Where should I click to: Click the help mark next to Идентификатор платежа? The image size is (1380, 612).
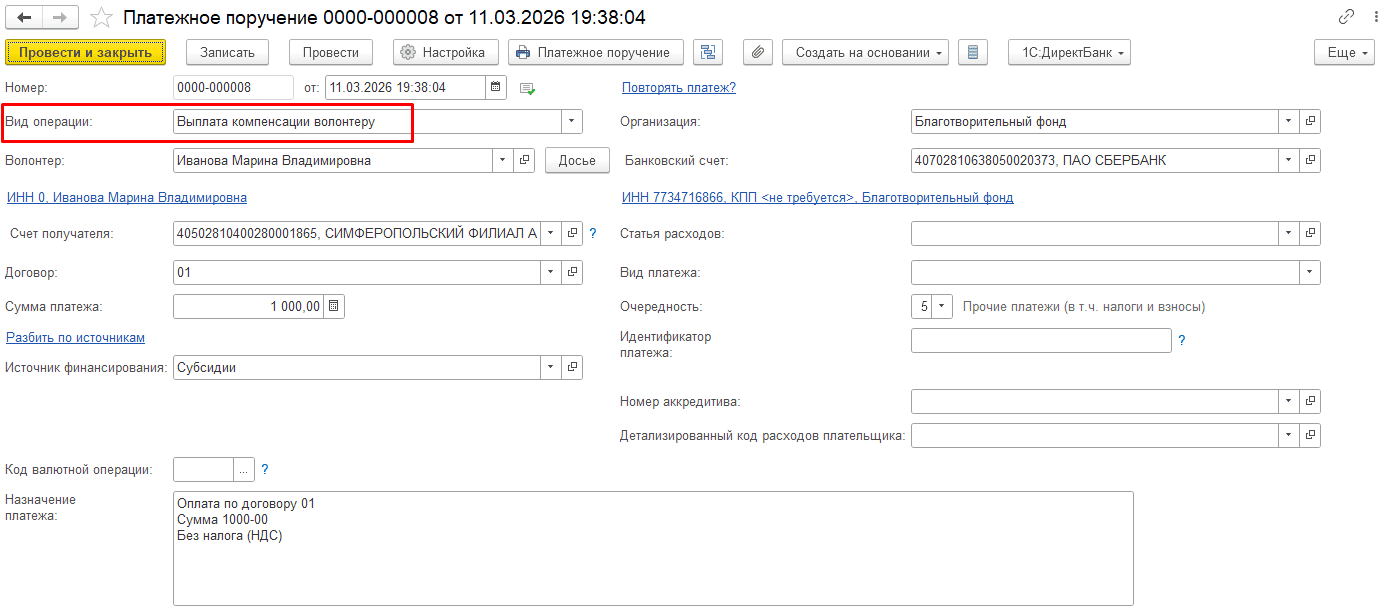tap(1181, 341)
